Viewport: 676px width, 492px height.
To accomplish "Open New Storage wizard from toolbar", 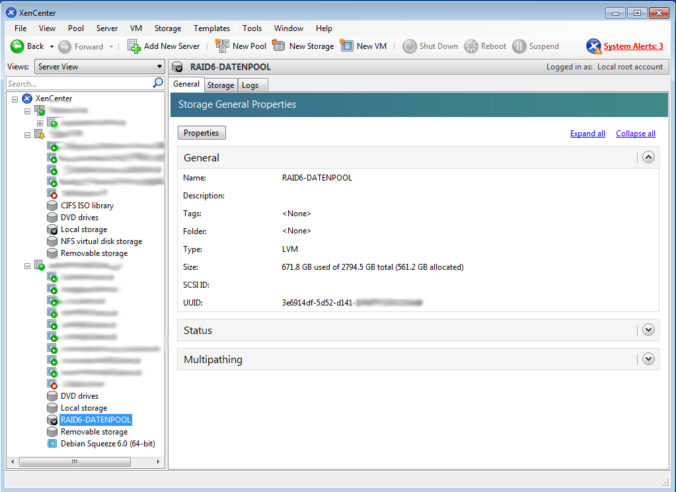I will tap(303, 46).
